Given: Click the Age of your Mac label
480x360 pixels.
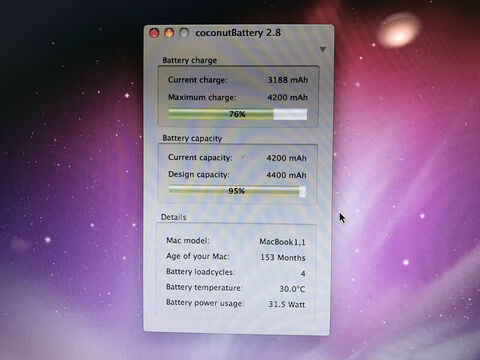Looking at the screenshot, I should [x=198, y=256].
